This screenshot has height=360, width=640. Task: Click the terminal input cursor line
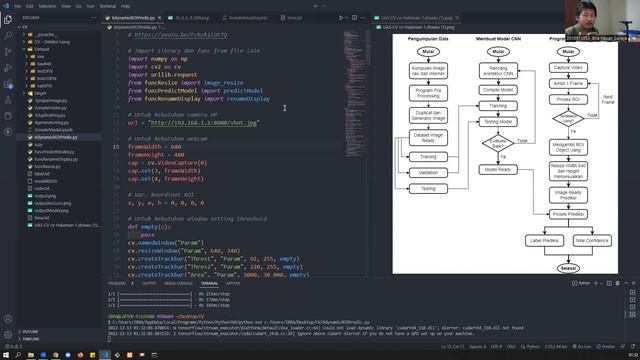tap(109, 339)
